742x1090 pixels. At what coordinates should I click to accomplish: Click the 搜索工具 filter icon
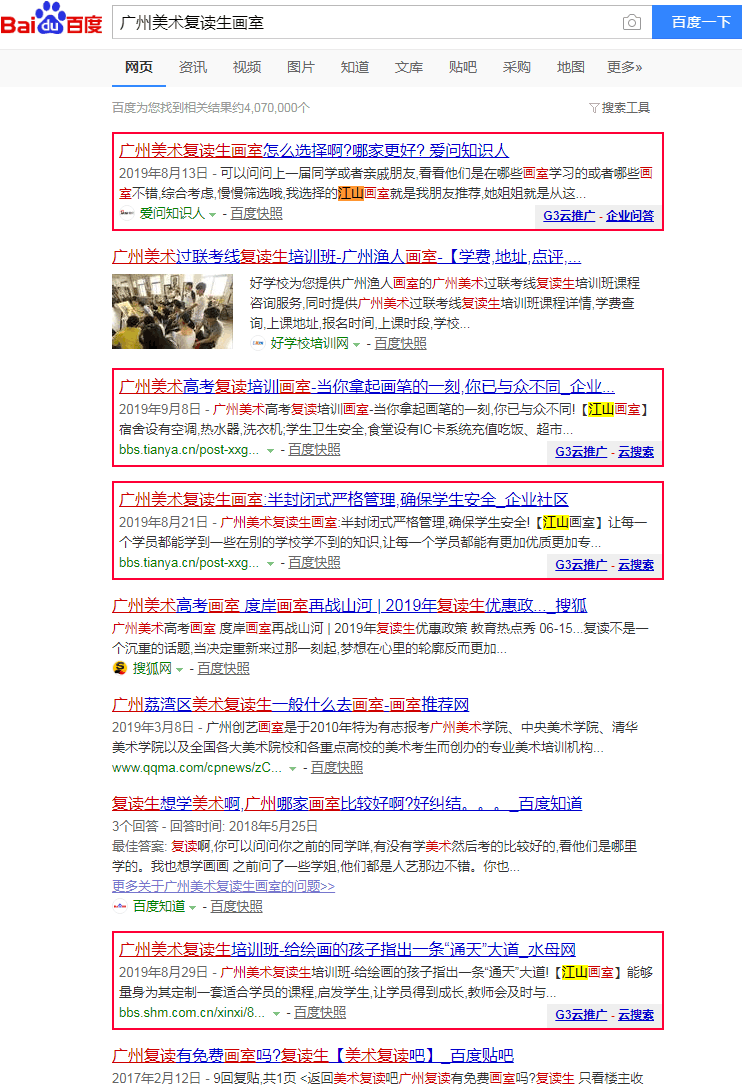(x=594, y=108)
